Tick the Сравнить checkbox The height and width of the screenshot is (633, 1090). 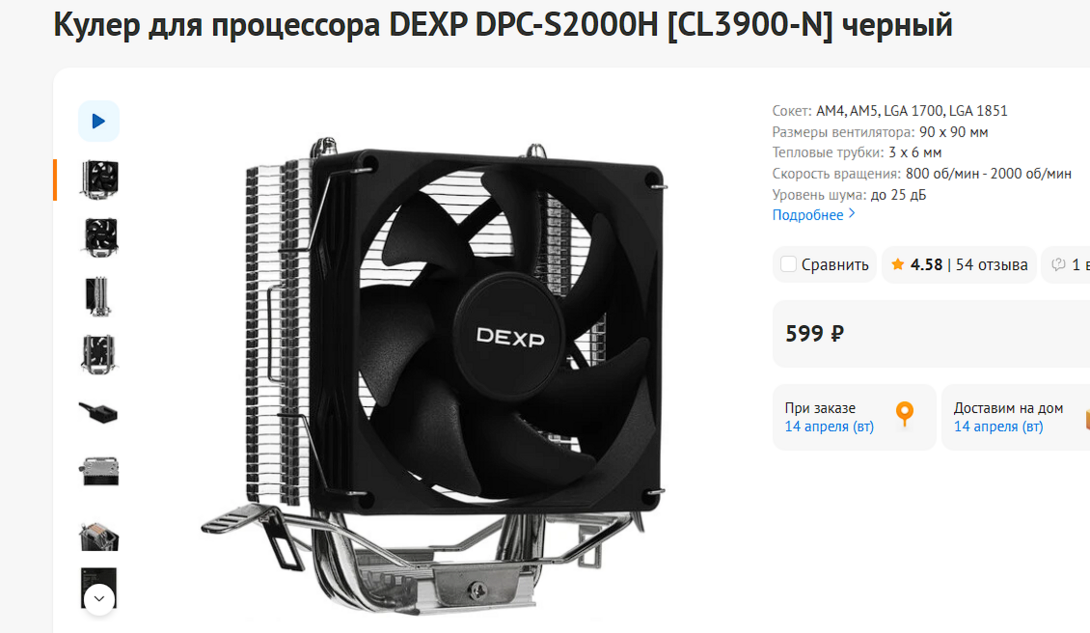click(788, 264)
